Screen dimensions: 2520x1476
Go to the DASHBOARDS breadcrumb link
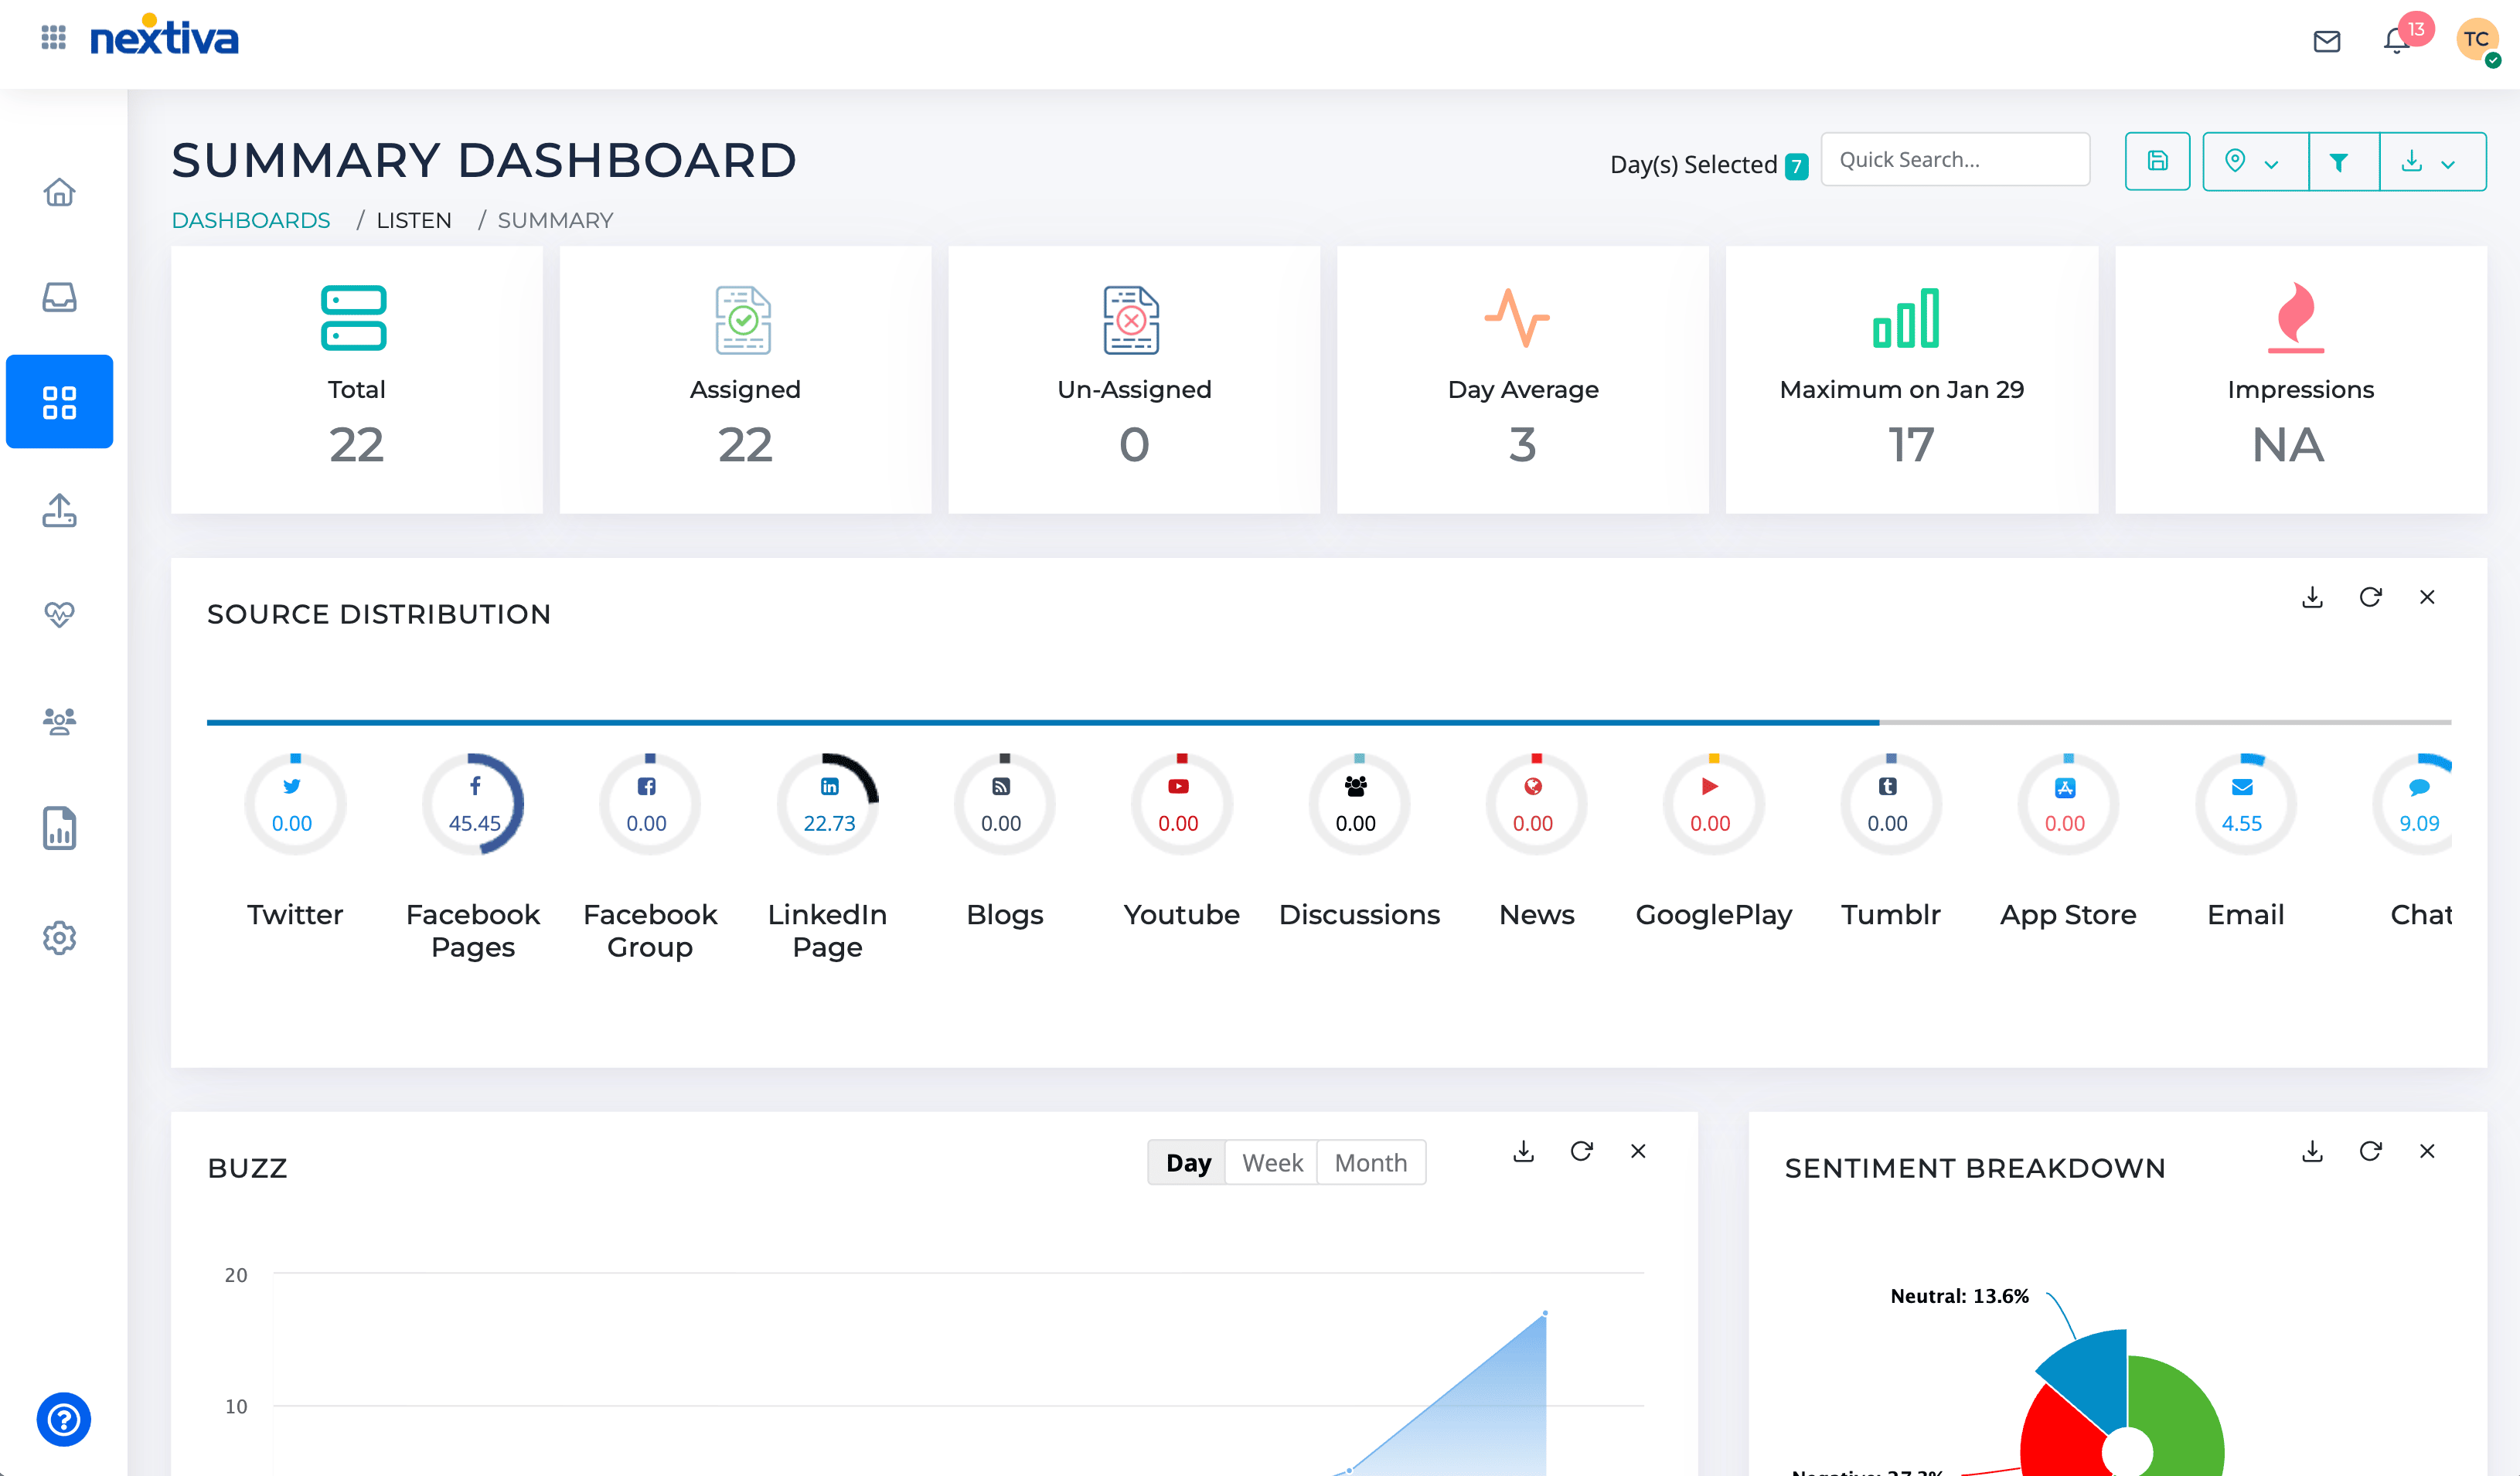click(251, 220)
